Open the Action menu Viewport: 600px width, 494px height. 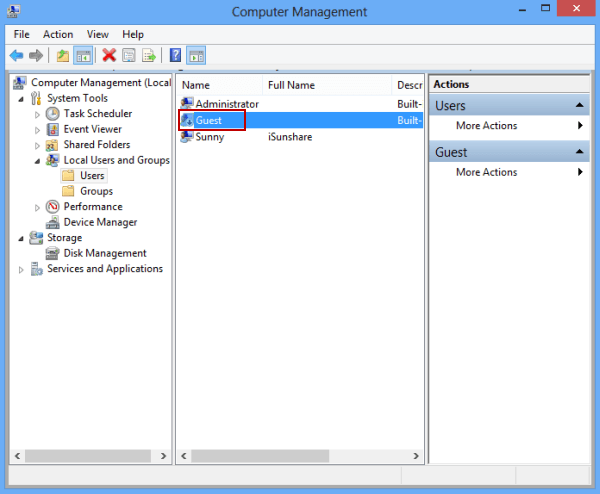(58, 34)
